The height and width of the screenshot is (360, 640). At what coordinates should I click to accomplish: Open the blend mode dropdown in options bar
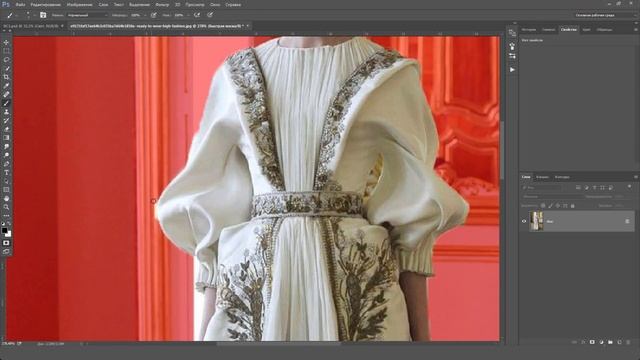pyautogui.click(x=87, y=15)
